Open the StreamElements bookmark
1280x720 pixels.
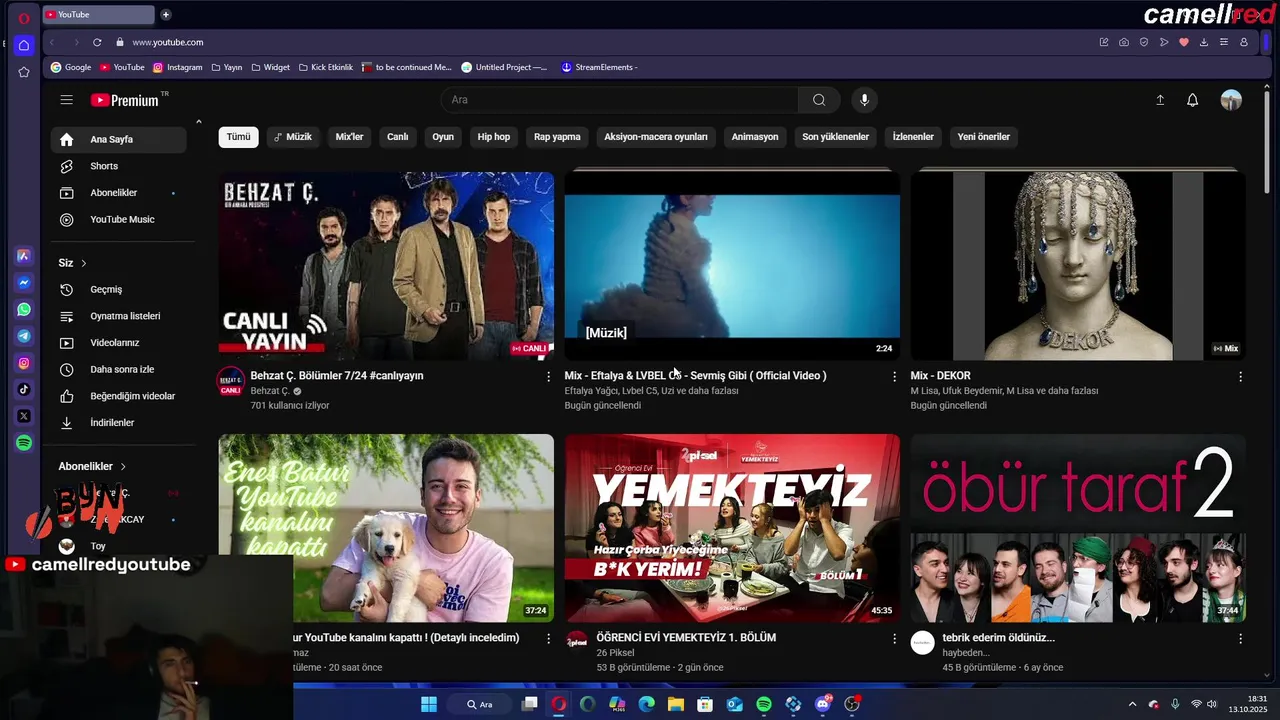click(x=599, y=67)
